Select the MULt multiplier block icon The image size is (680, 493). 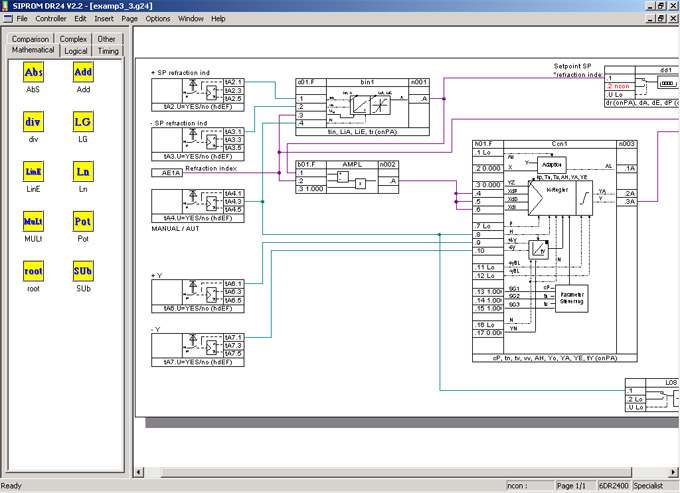click(33, 220)
